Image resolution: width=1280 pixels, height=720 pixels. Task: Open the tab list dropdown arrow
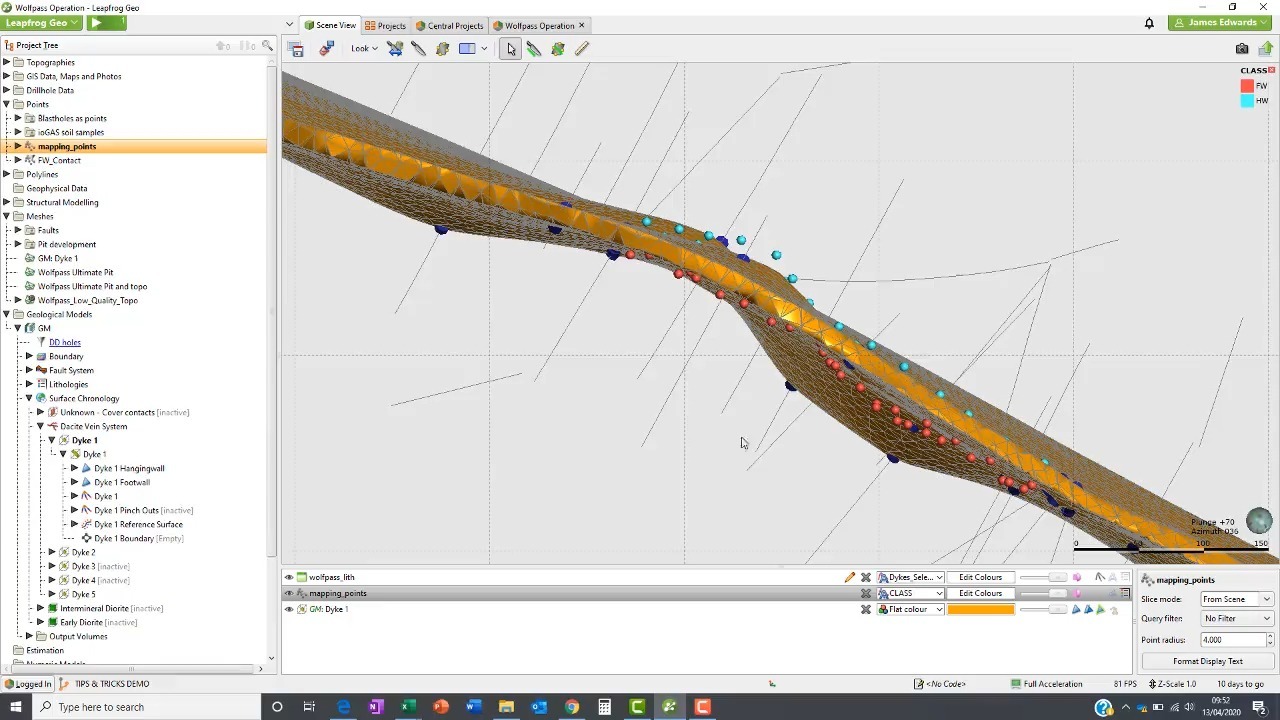(290, 25)
